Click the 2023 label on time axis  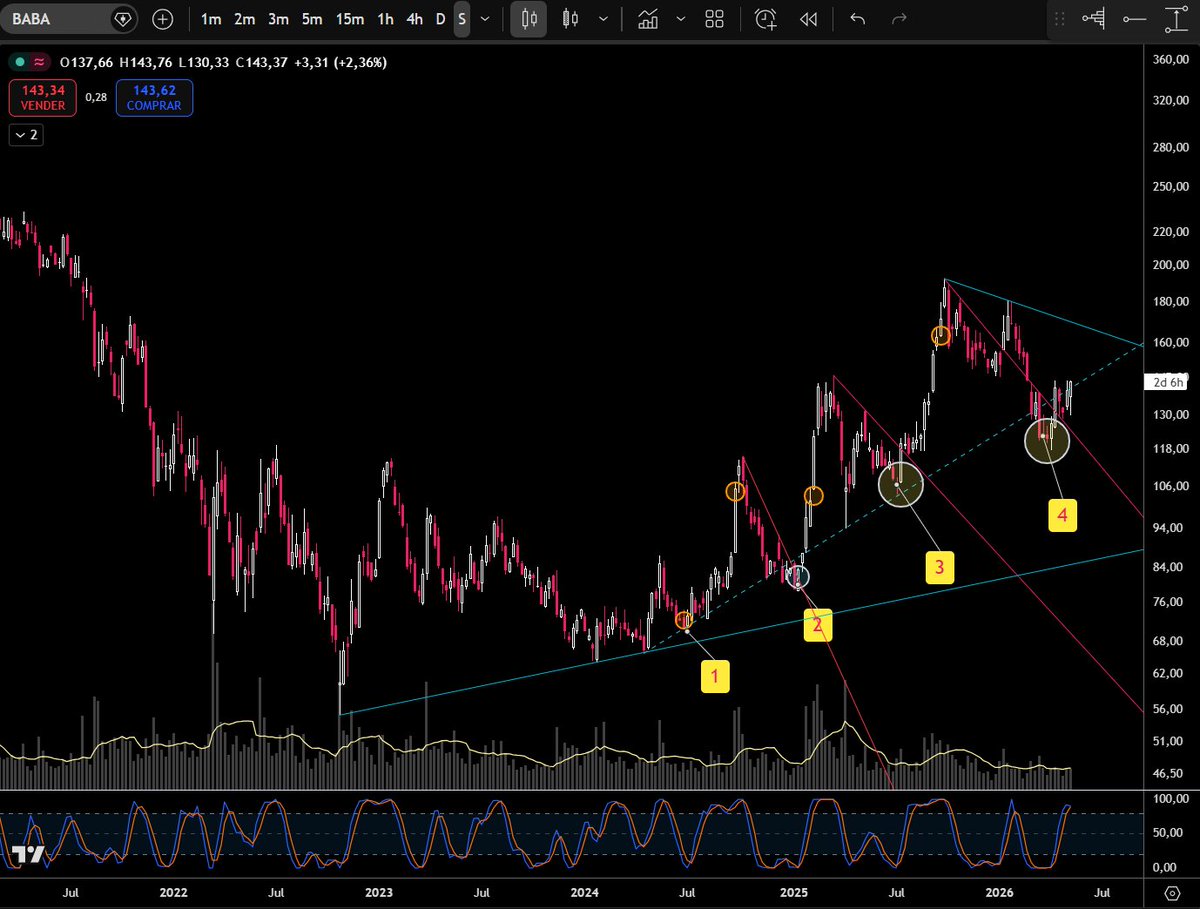point(379,891)
